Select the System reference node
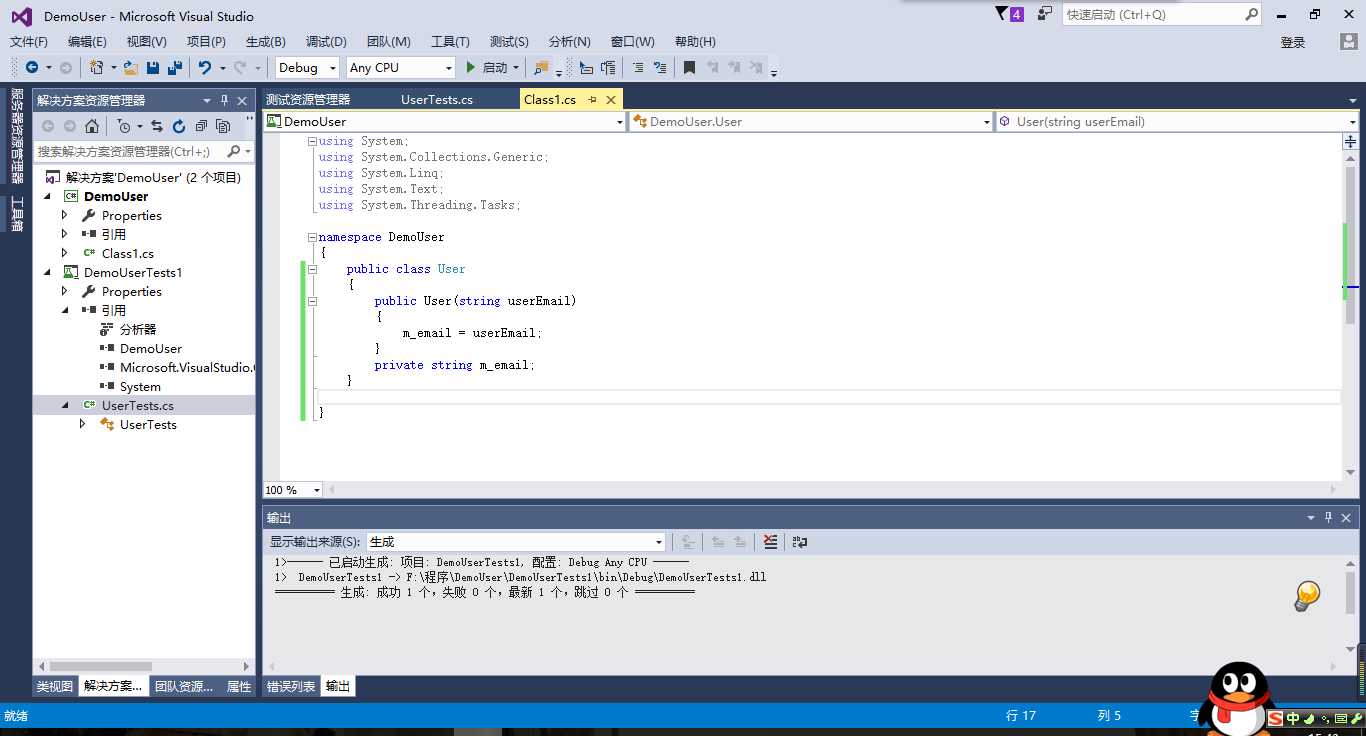Image resolution: width=1366 pixels, height=736 pixels. 140,386
